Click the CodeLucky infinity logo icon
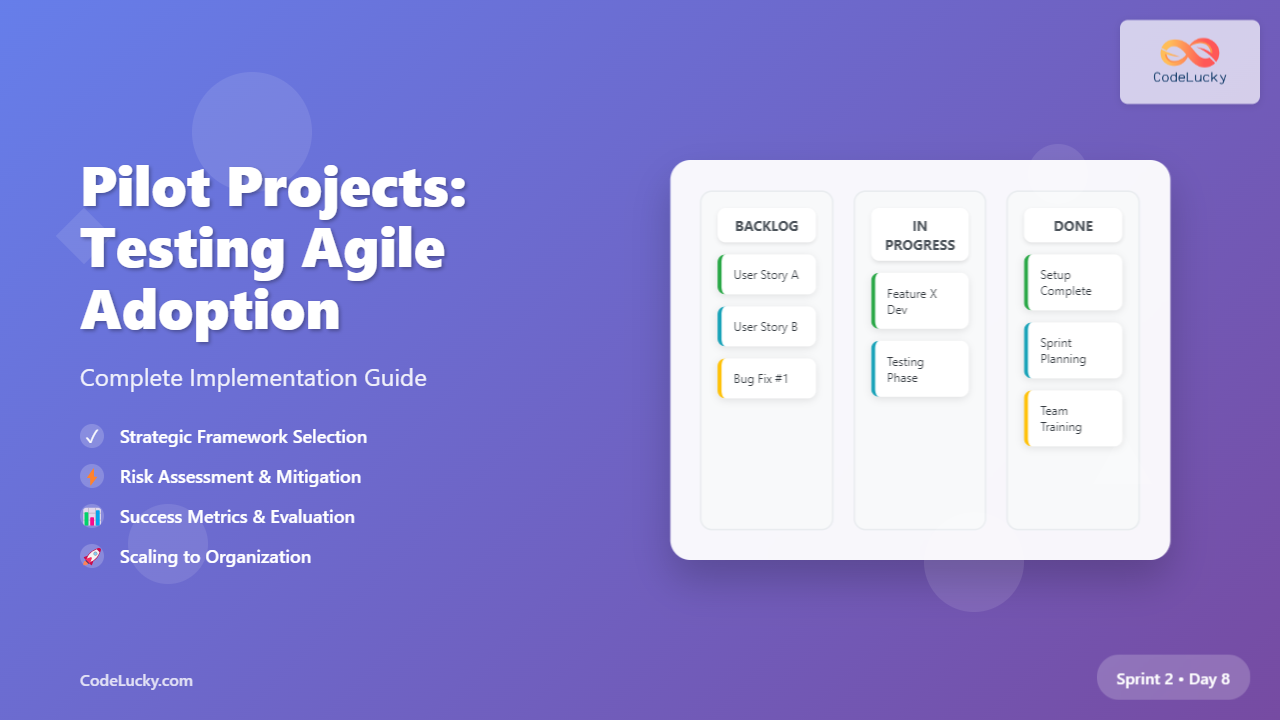This screenshot has height=720, width=1280. click(x=1189, y=52)
